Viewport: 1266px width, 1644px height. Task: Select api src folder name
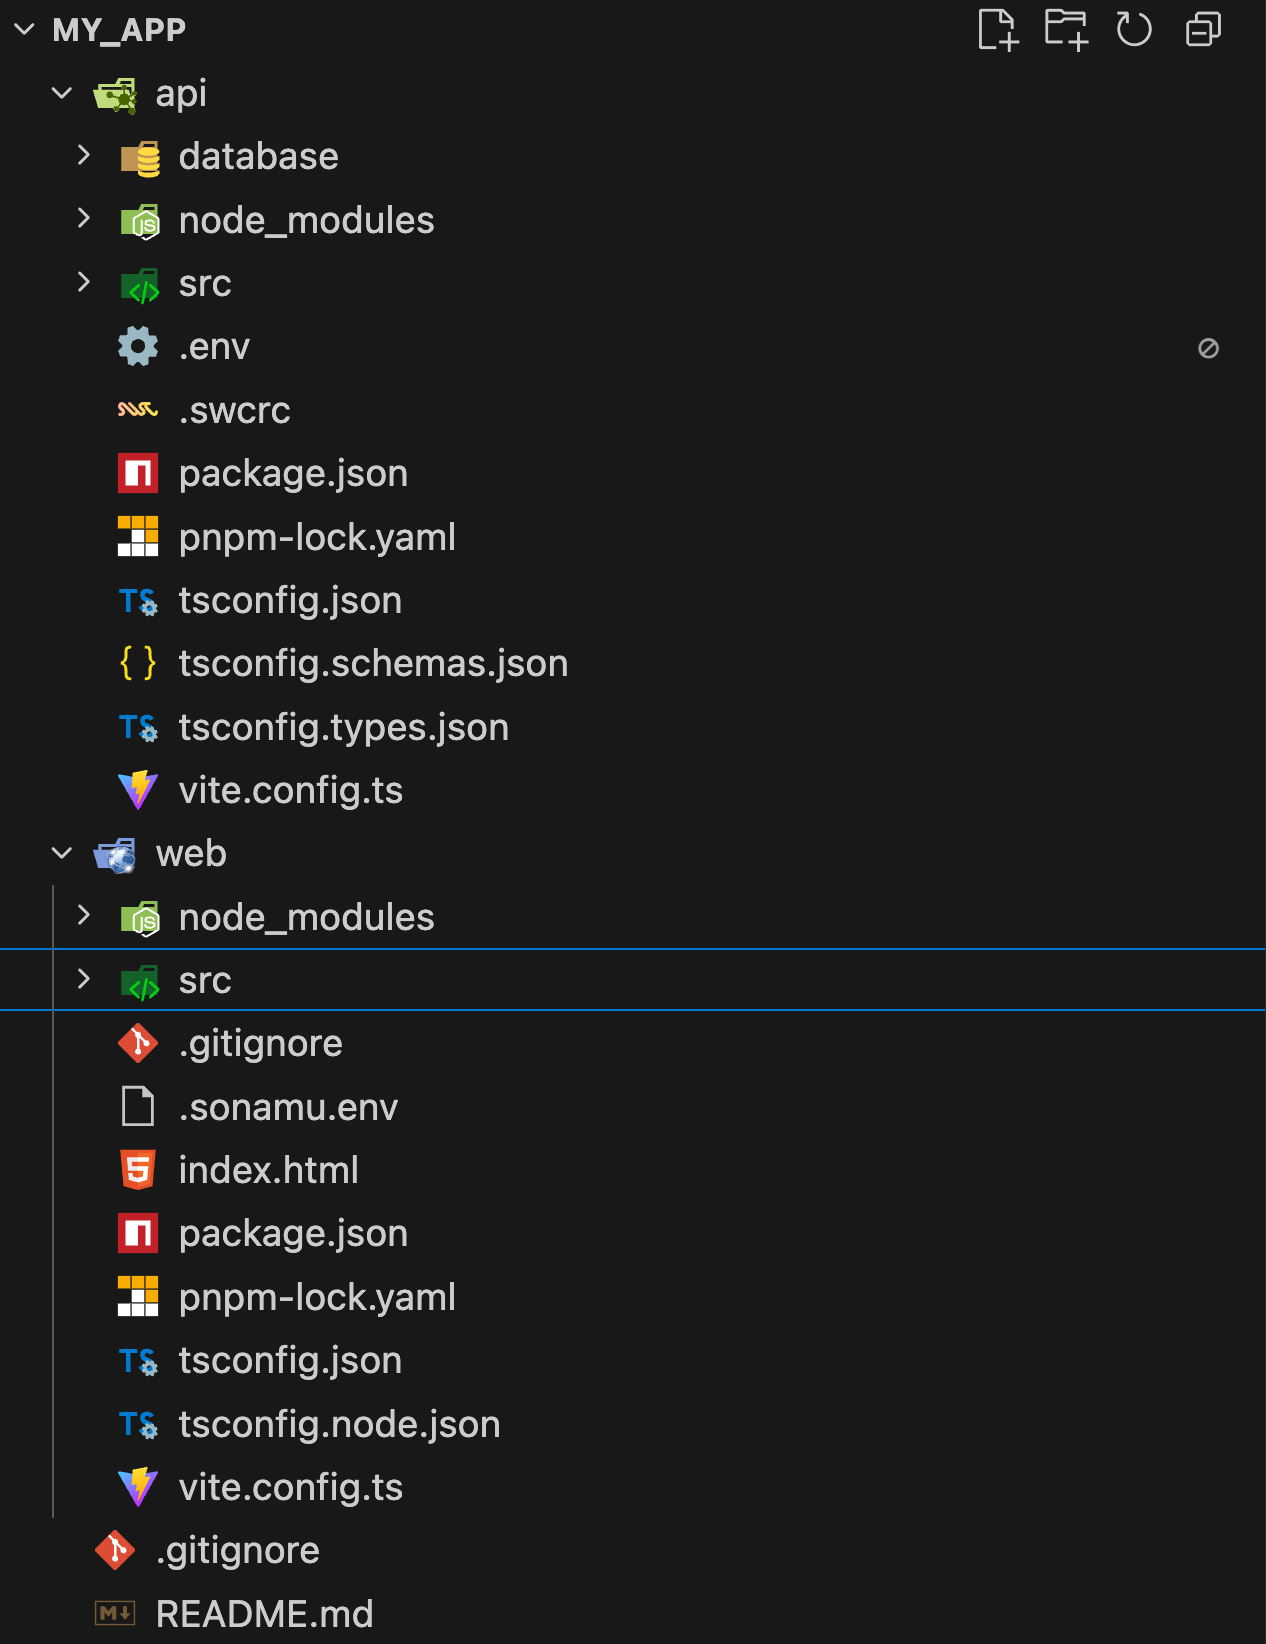click(x=205, y=283)
